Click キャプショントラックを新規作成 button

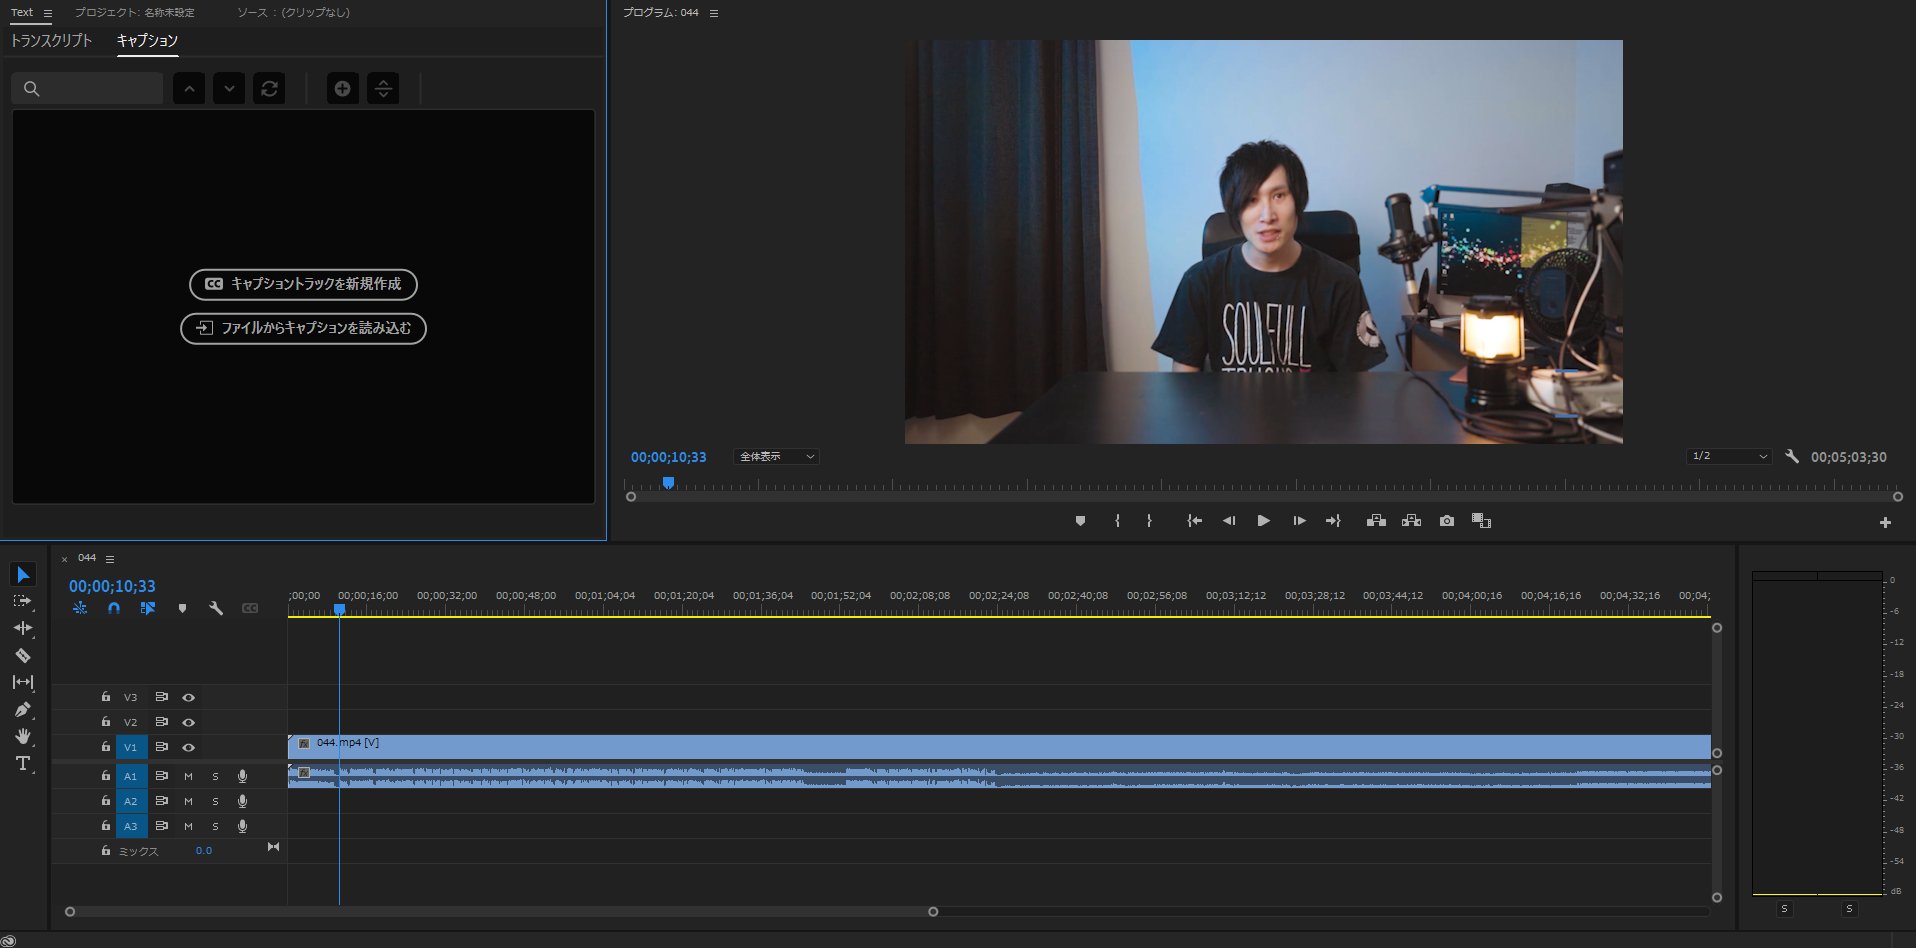pyautogui.click(x=303, y=285)
